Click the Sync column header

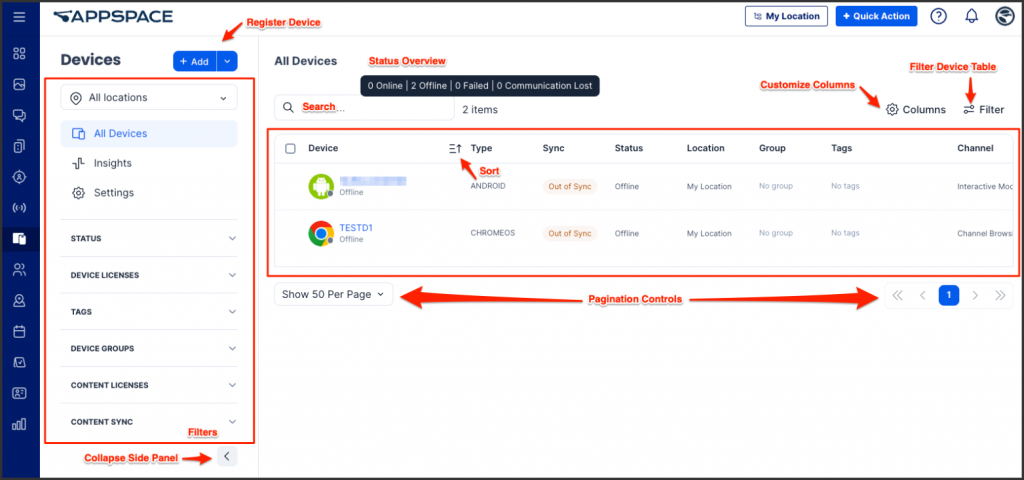553,148
